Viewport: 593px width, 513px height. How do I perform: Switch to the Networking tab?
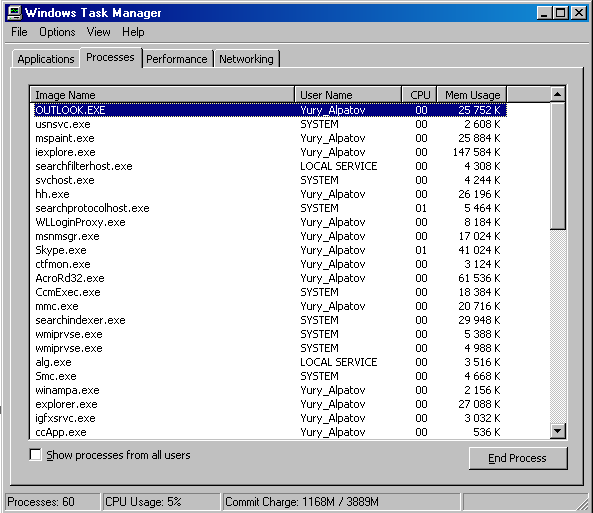coord(246,59)
